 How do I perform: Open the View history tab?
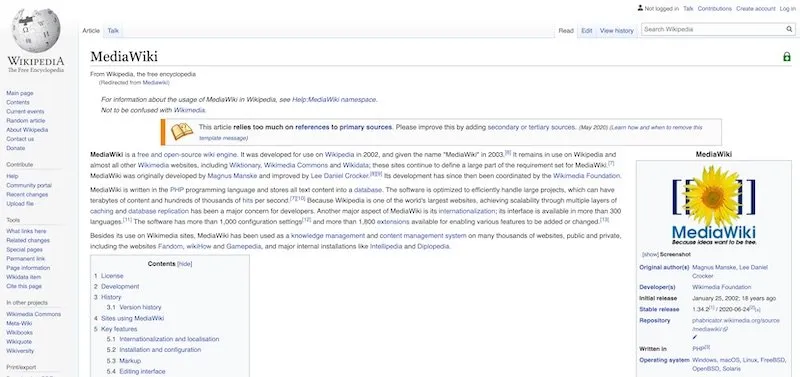point(616,31)
